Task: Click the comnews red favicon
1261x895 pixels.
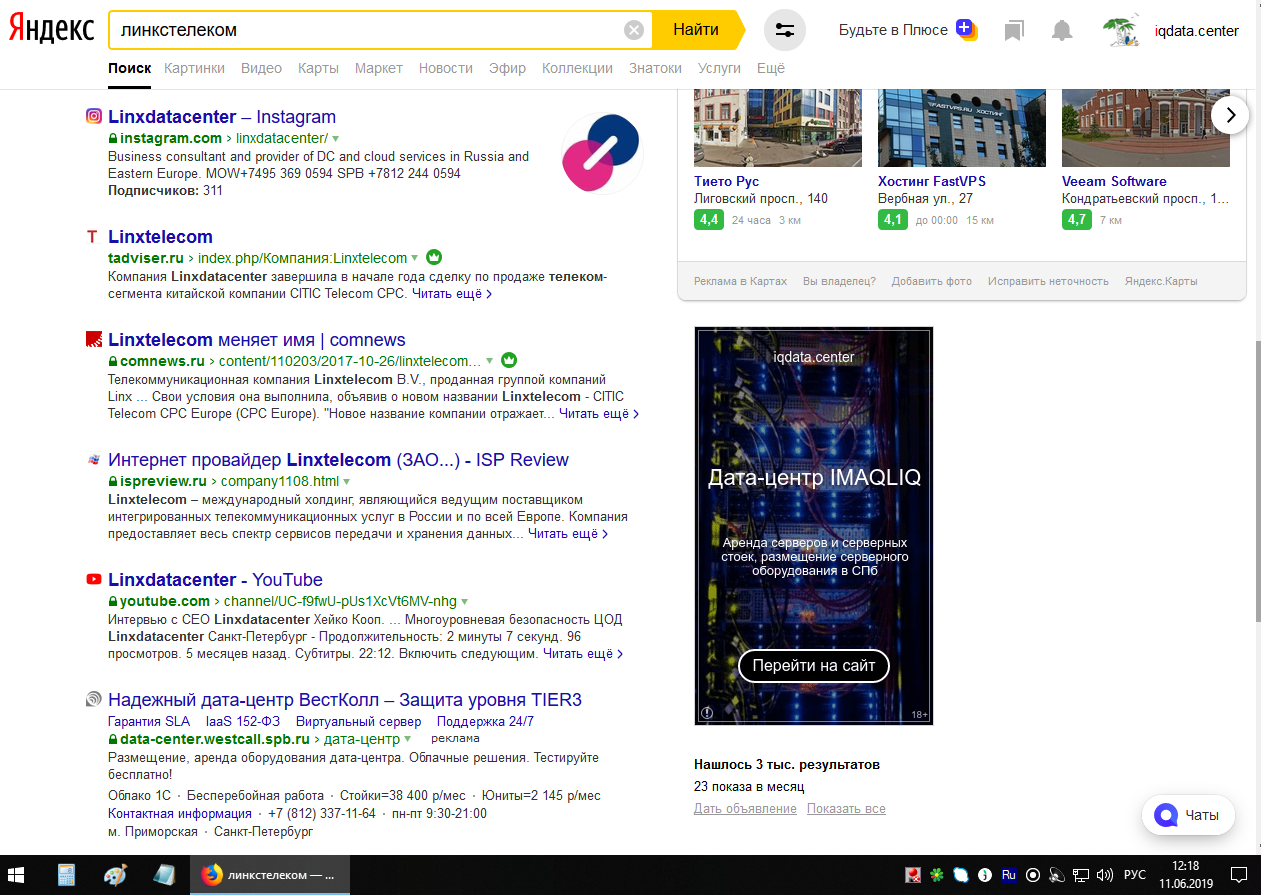Action: coord(94,339)
